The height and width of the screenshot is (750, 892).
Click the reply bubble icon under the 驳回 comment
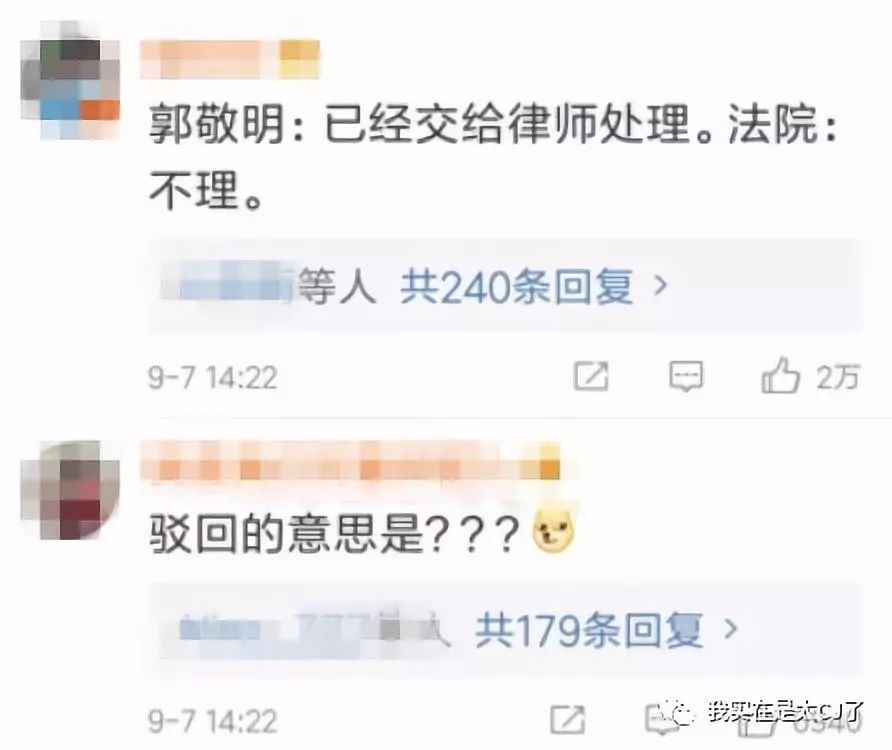tap(660, 720)
